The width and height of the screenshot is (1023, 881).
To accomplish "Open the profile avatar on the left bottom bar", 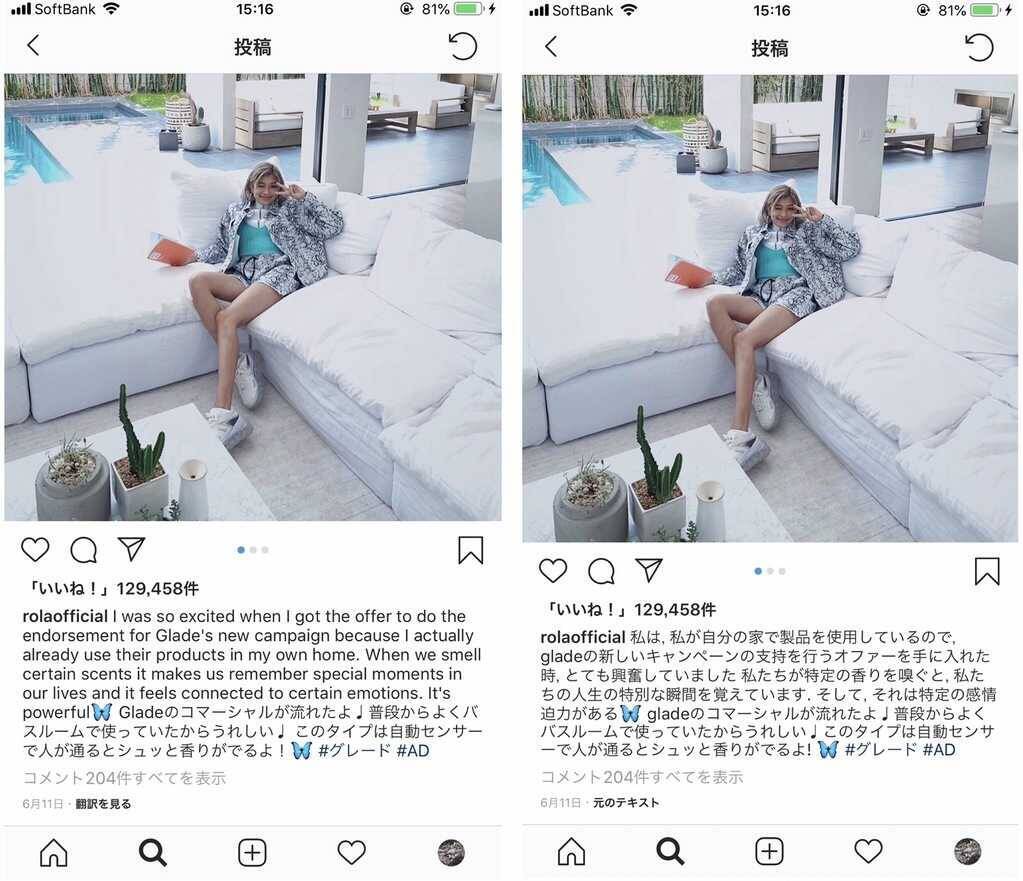I will coord(451,852).
